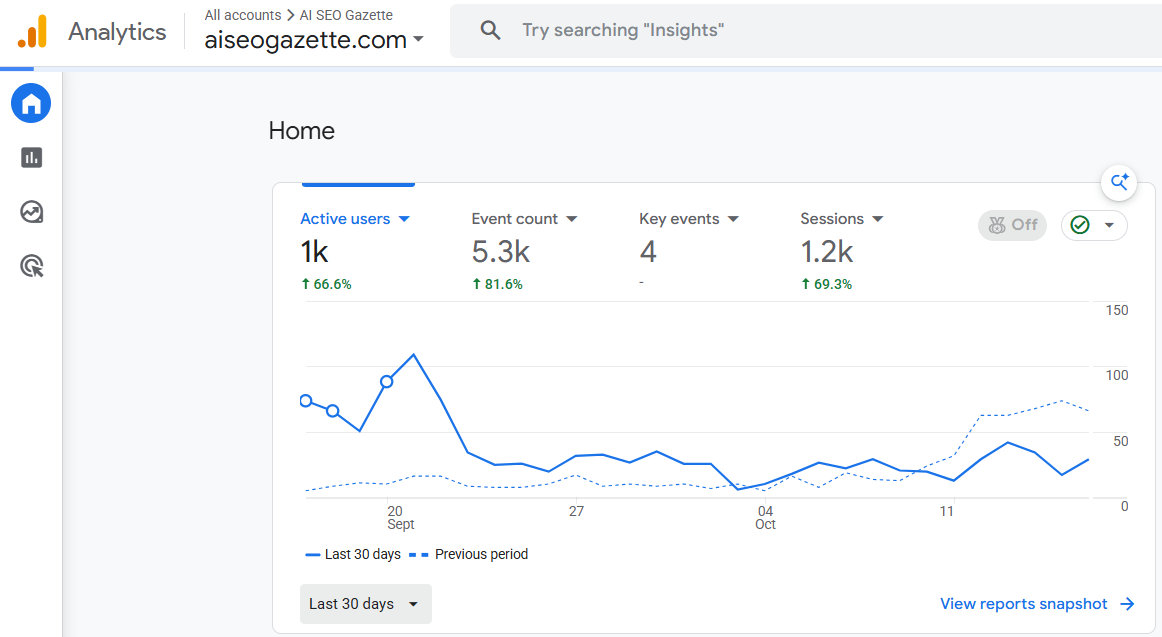Open the Explore icon in sidebar
This screenshot has width=1162, height=637.
(x=31, y=212)
